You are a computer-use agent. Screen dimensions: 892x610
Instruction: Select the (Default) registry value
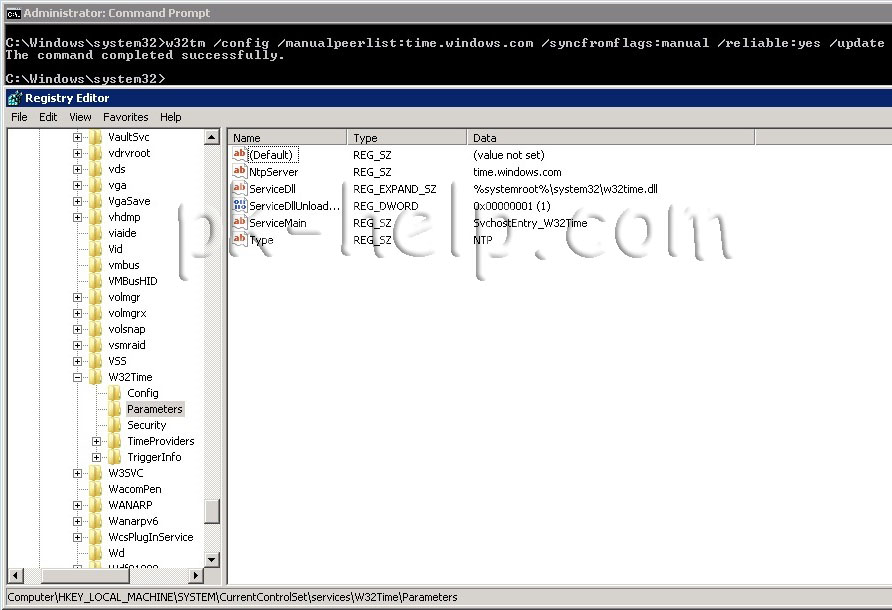coord(272,155)
